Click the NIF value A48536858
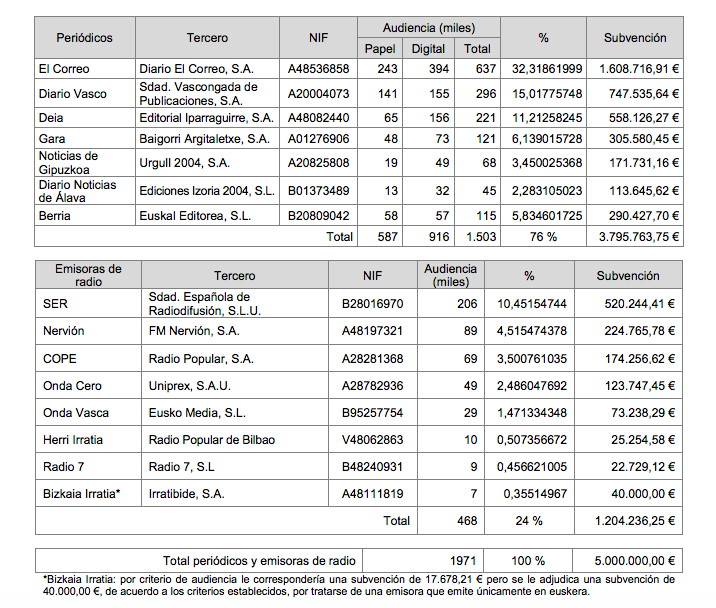 319,69
